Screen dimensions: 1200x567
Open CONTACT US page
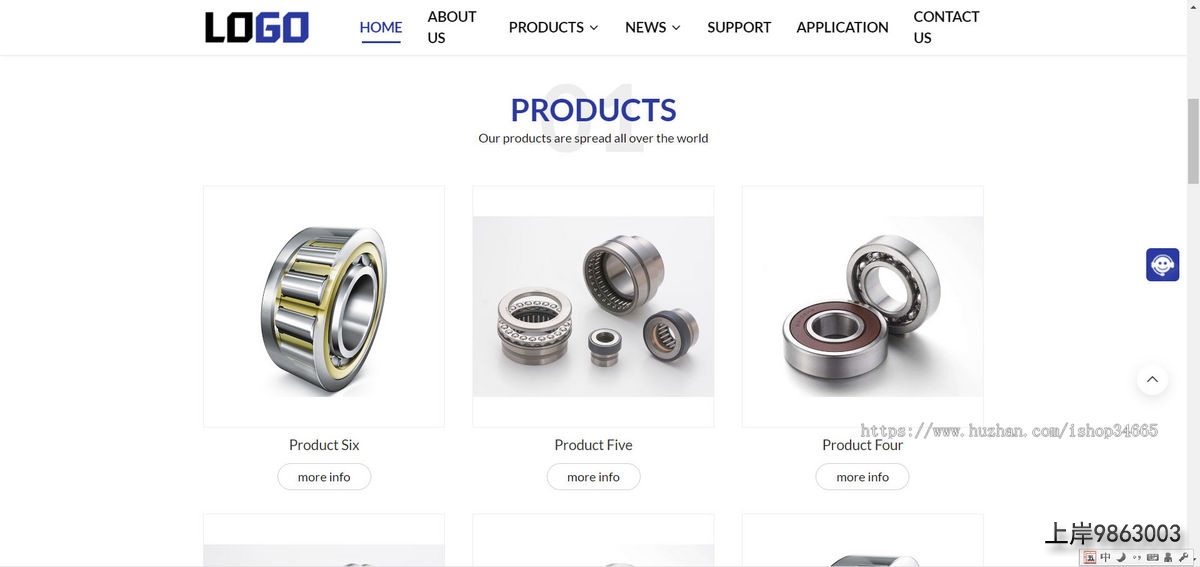[x=946, y=27]
